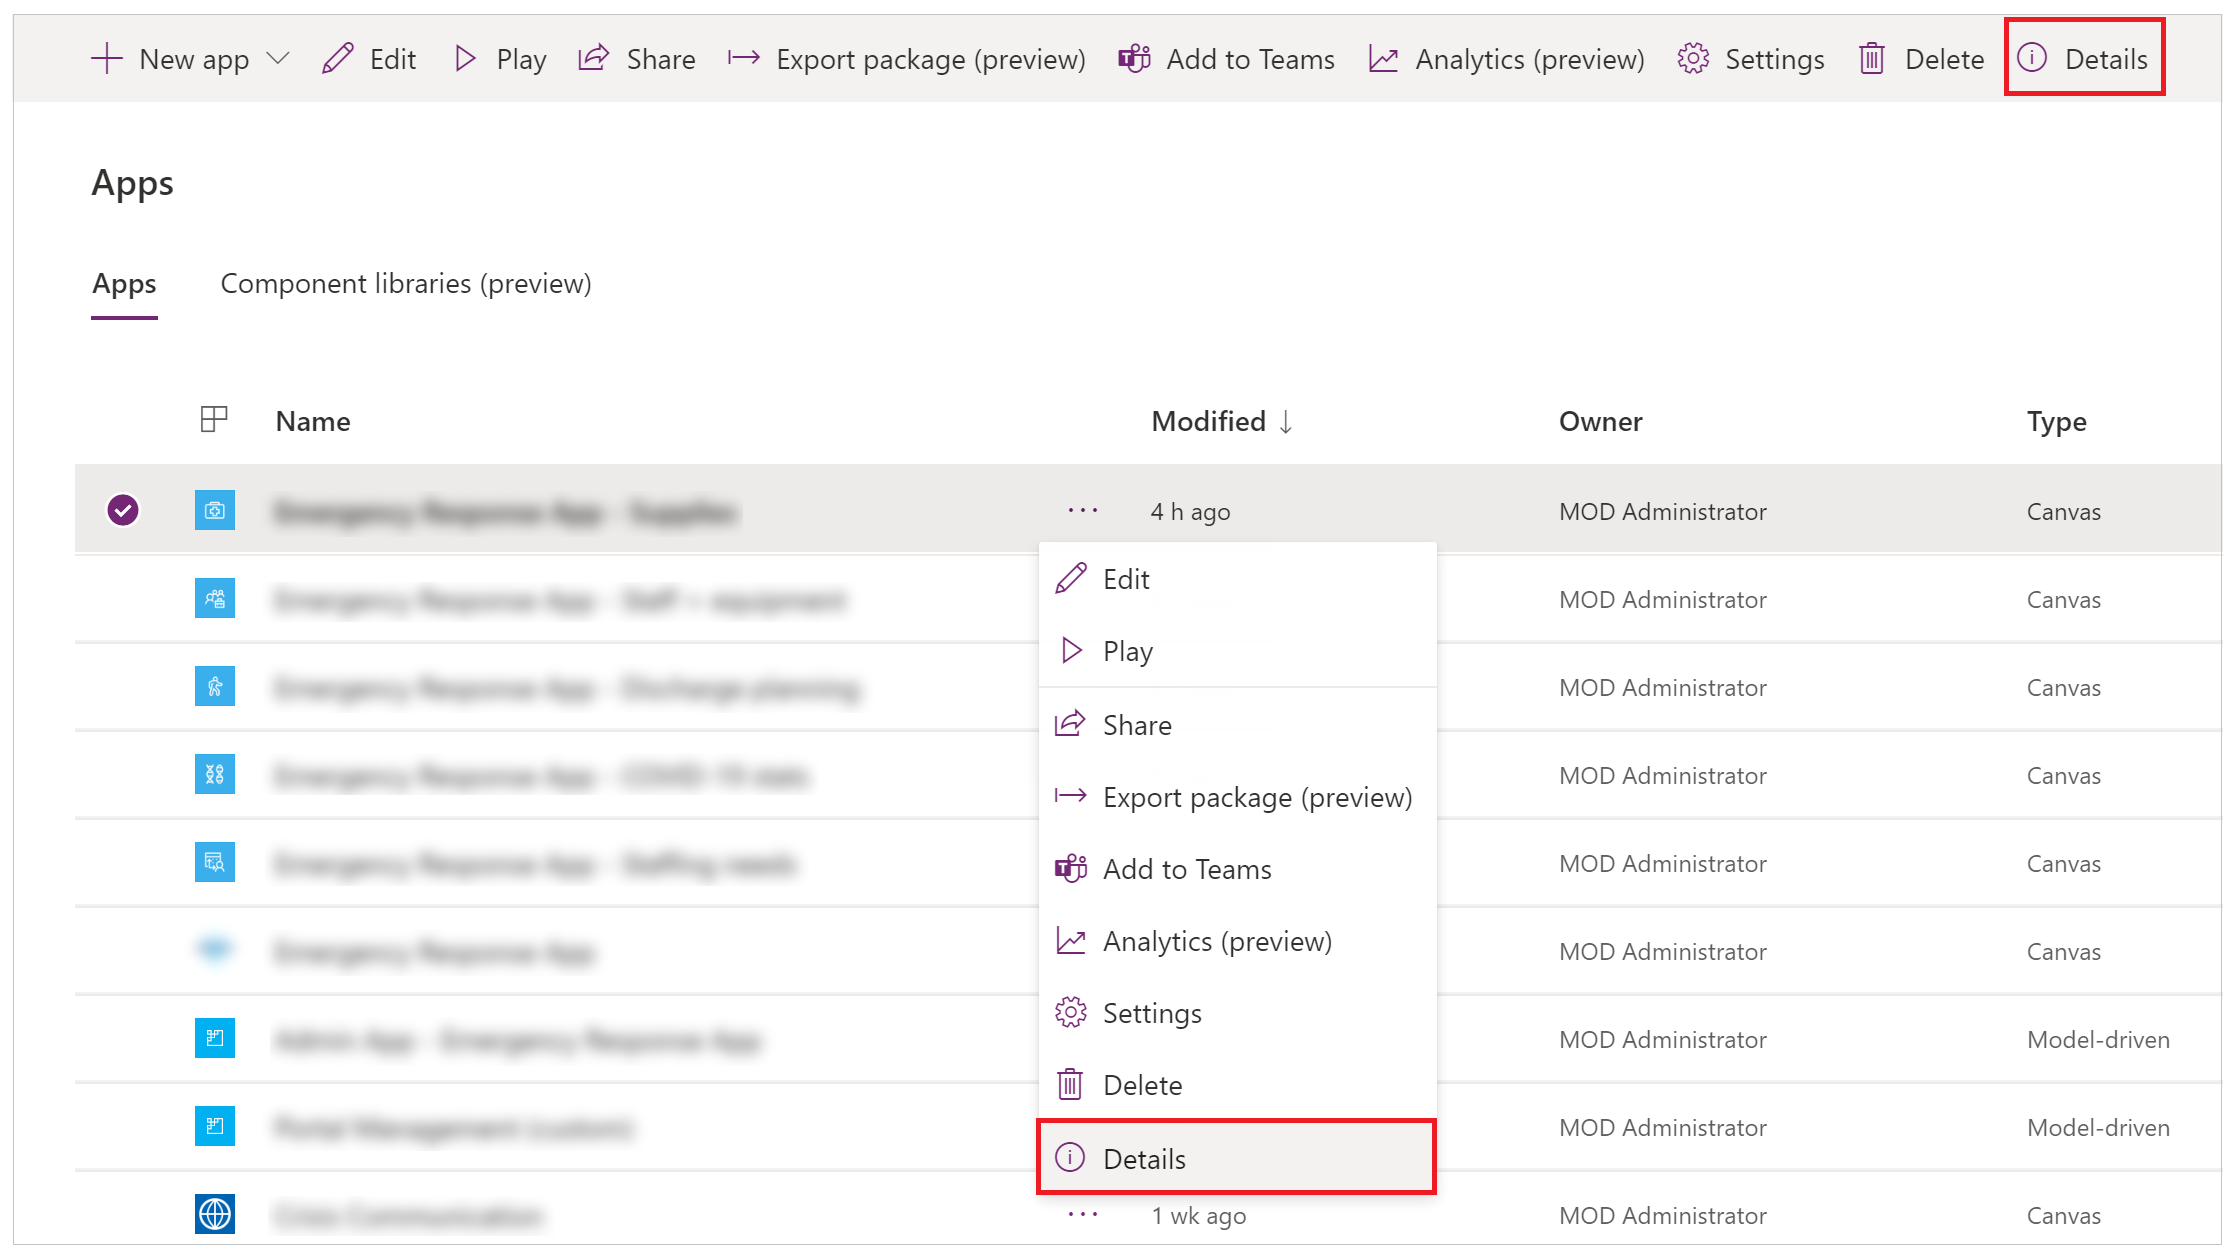The image size is (2233, 1258).
Task: Toggle column header grid view icon
Action: pyautogui.click(x=213, y=419)
